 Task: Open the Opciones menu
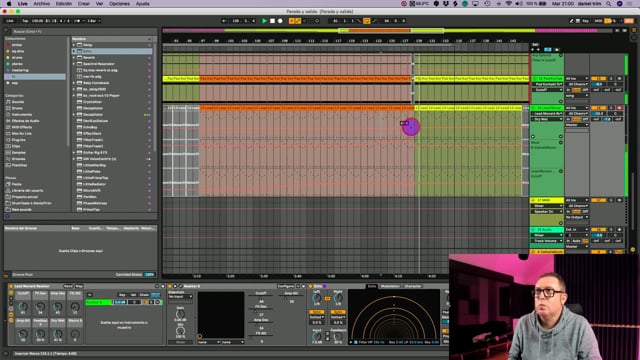[x=119, y=4]
